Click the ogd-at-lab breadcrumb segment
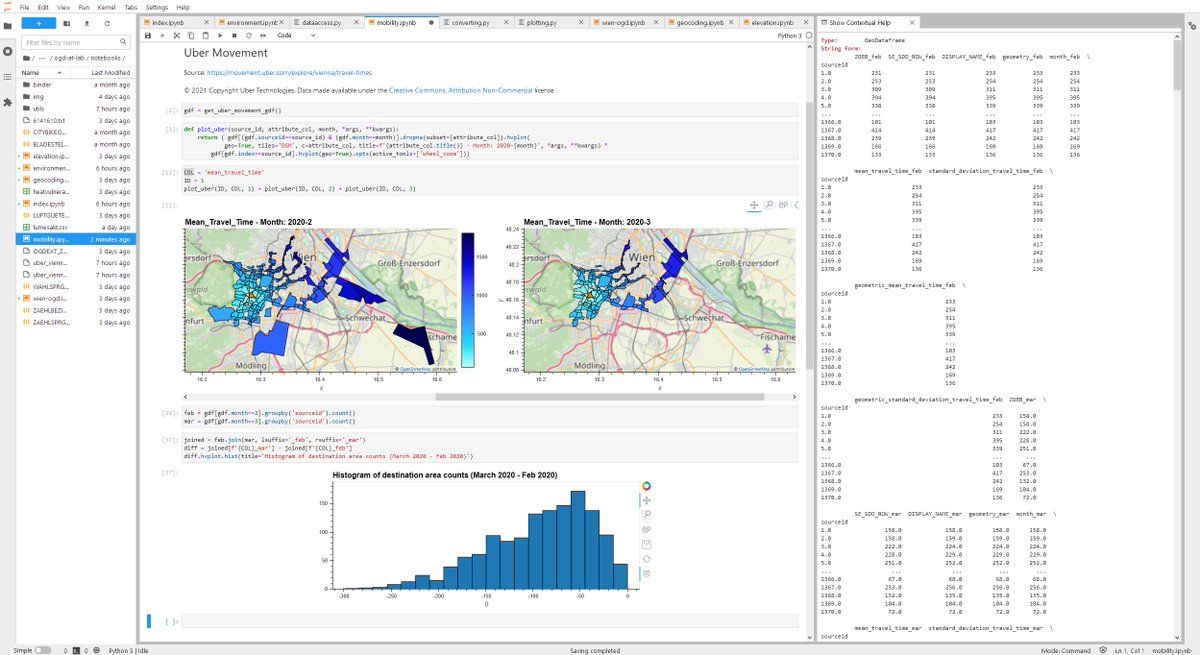The height and width of the screenshot is (655, 1200). pyautogui.click(x=69, y=58)
